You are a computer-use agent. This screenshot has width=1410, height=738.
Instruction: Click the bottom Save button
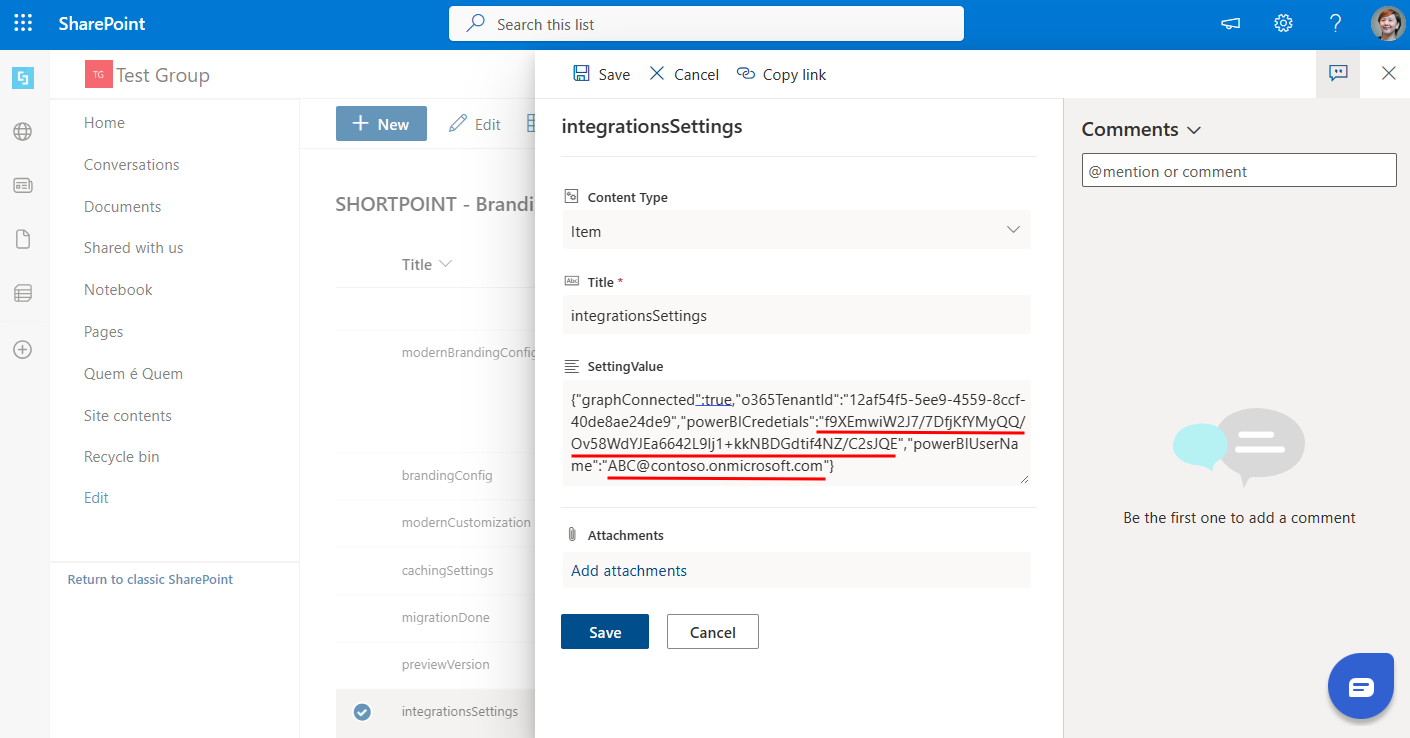point(605,632)
